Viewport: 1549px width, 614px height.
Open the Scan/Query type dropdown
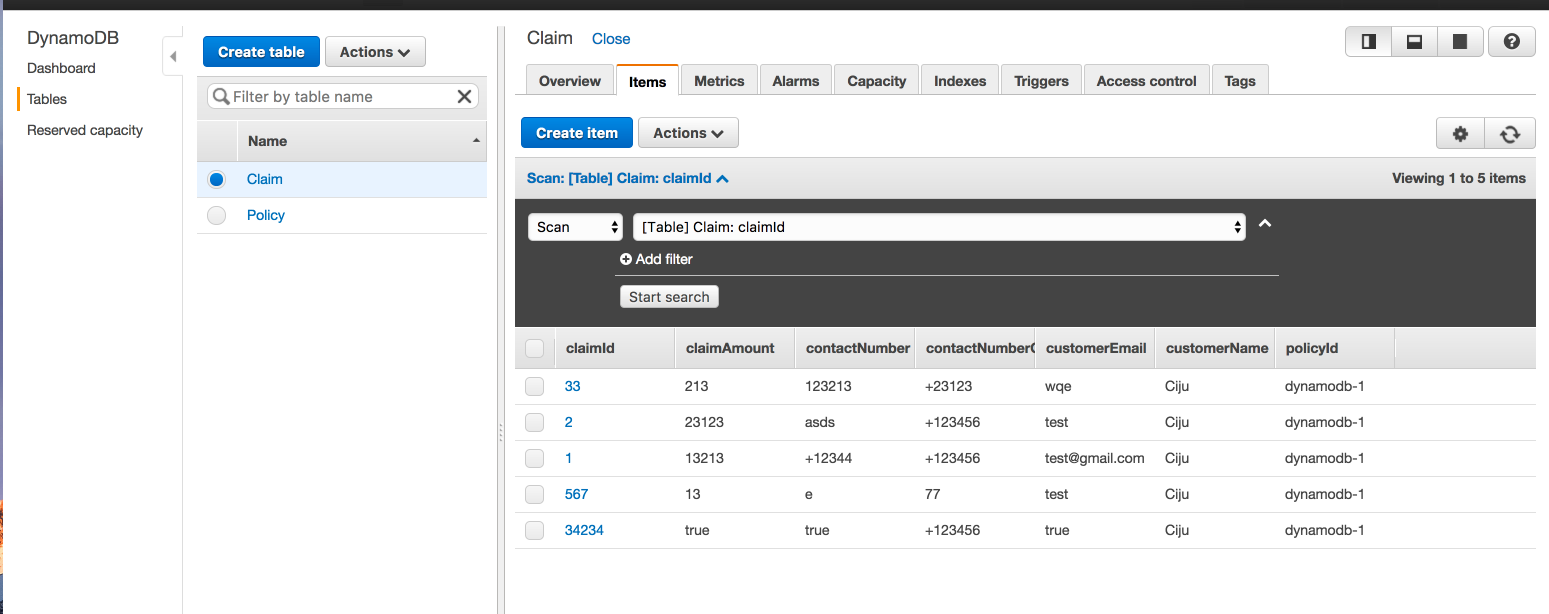575,227
